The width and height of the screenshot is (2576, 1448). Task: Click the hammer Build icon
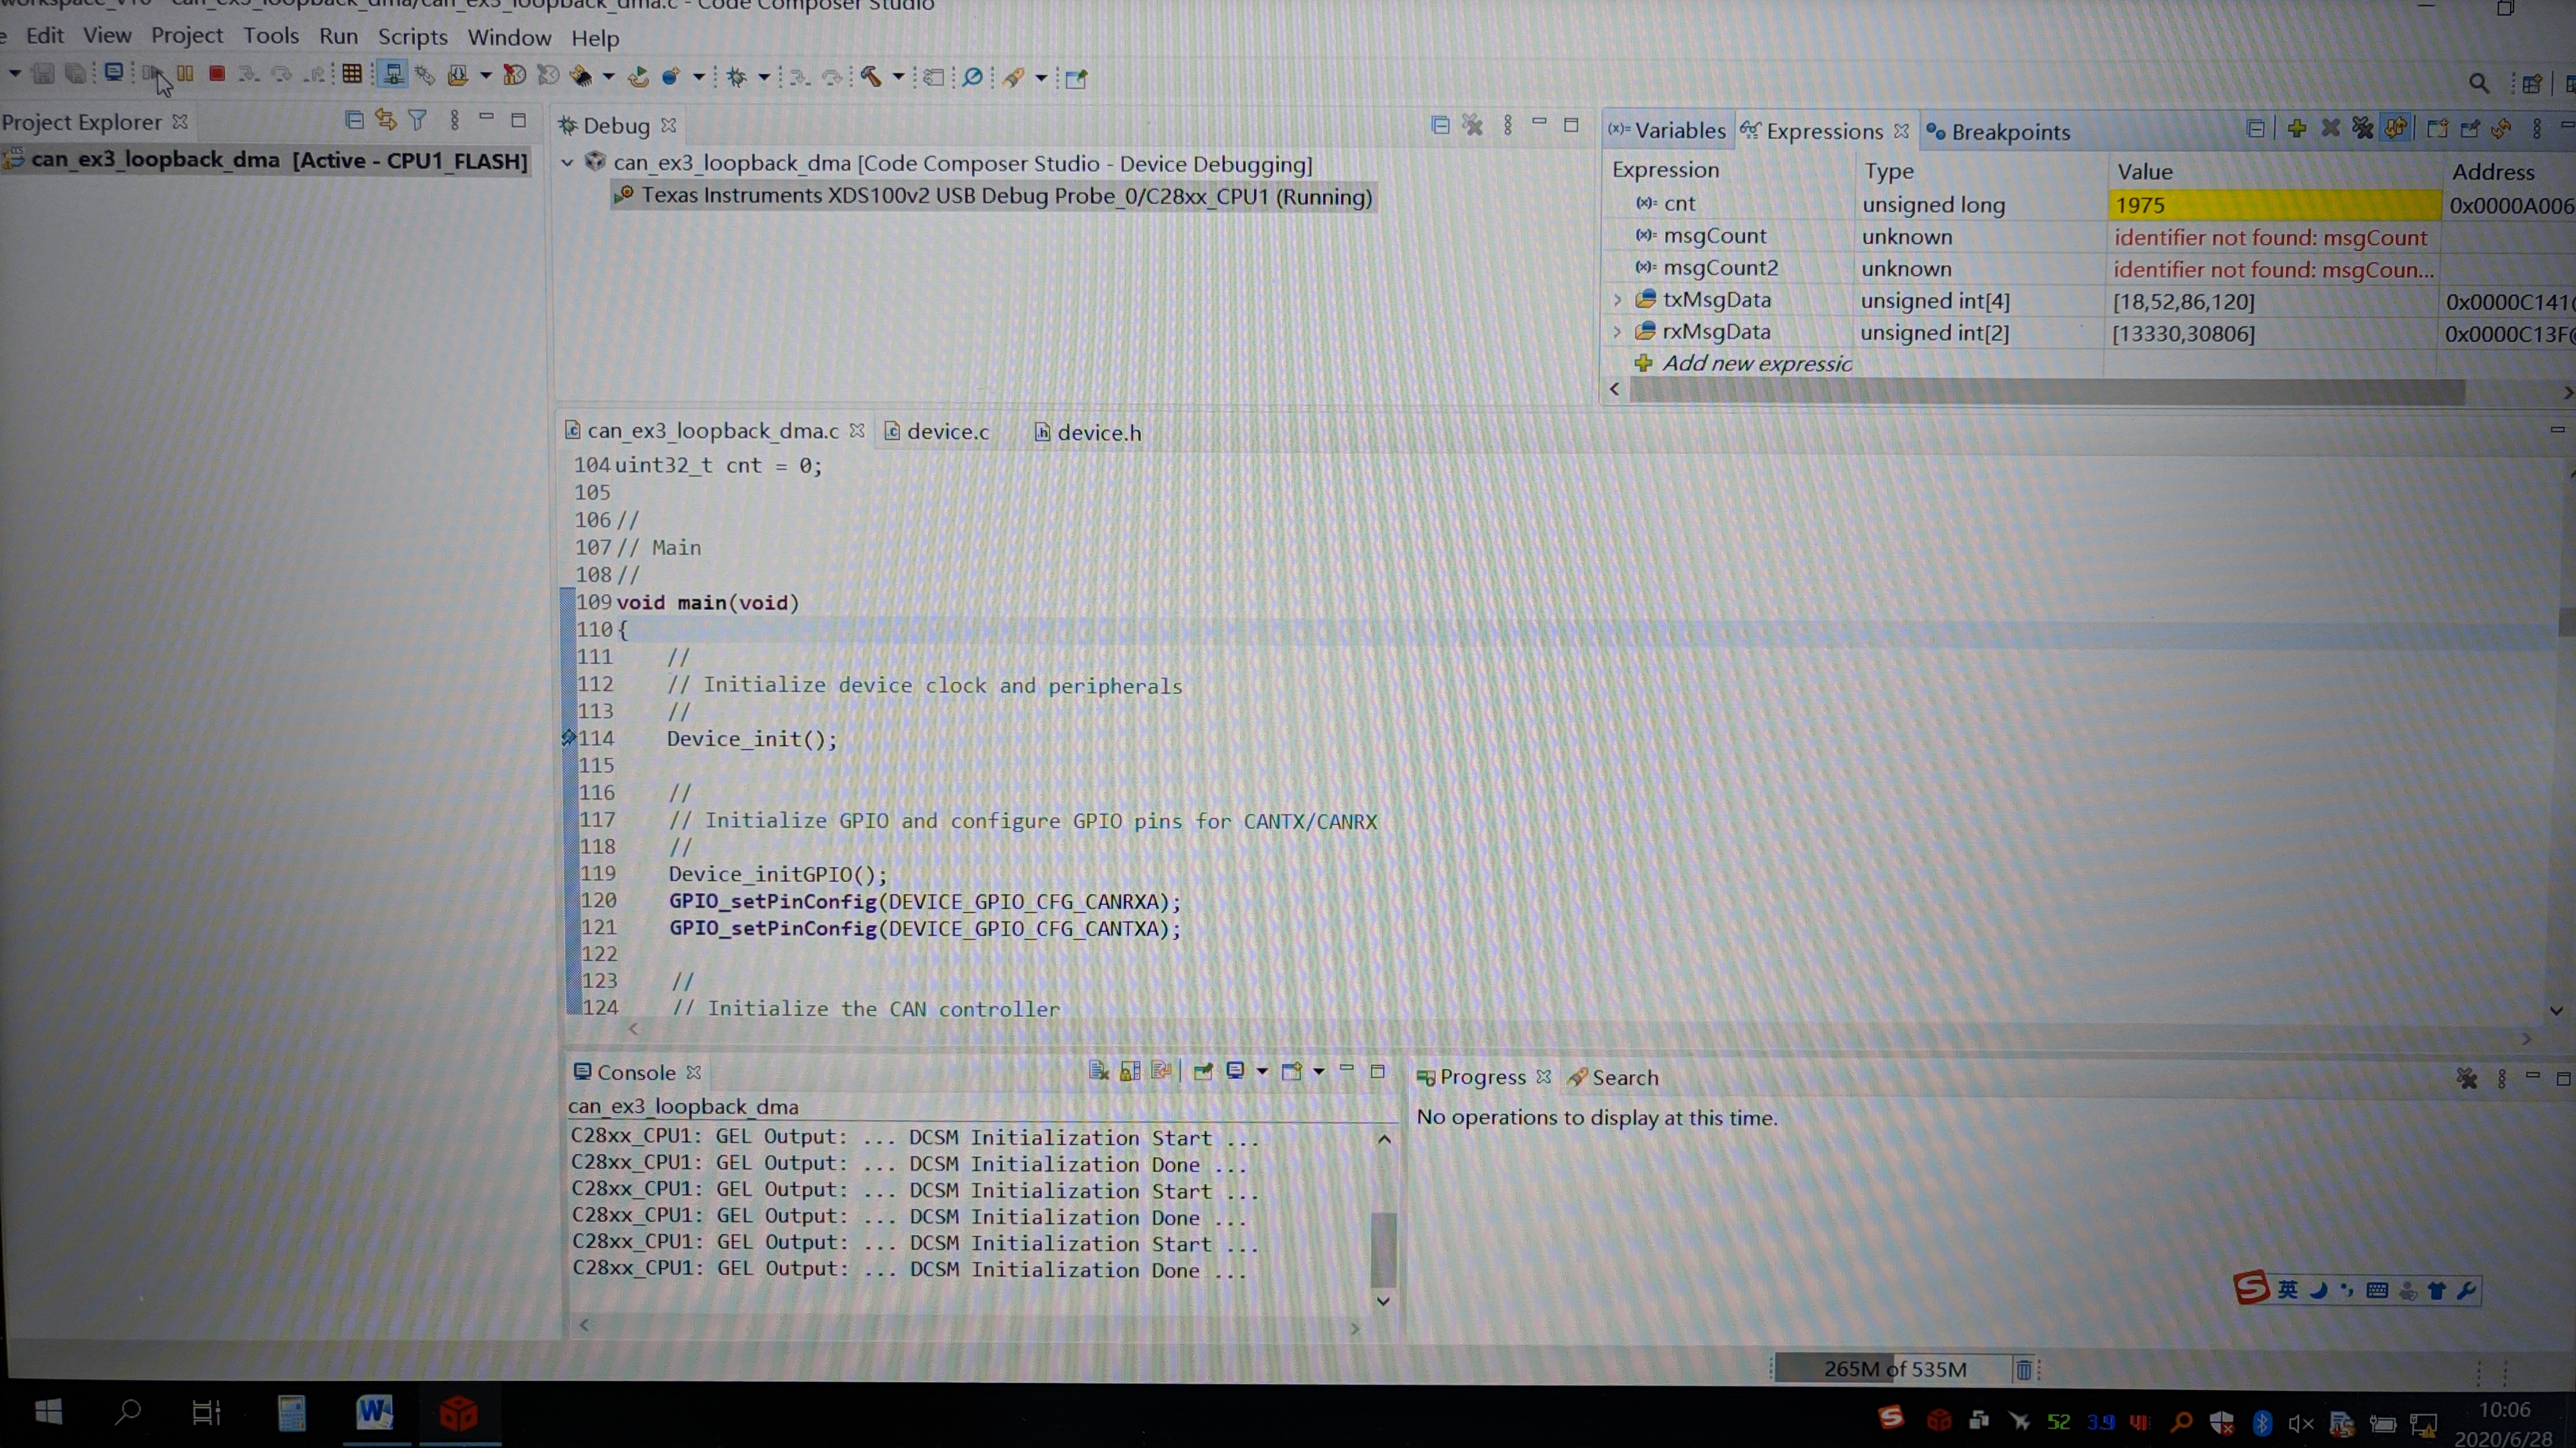point(871,77)
